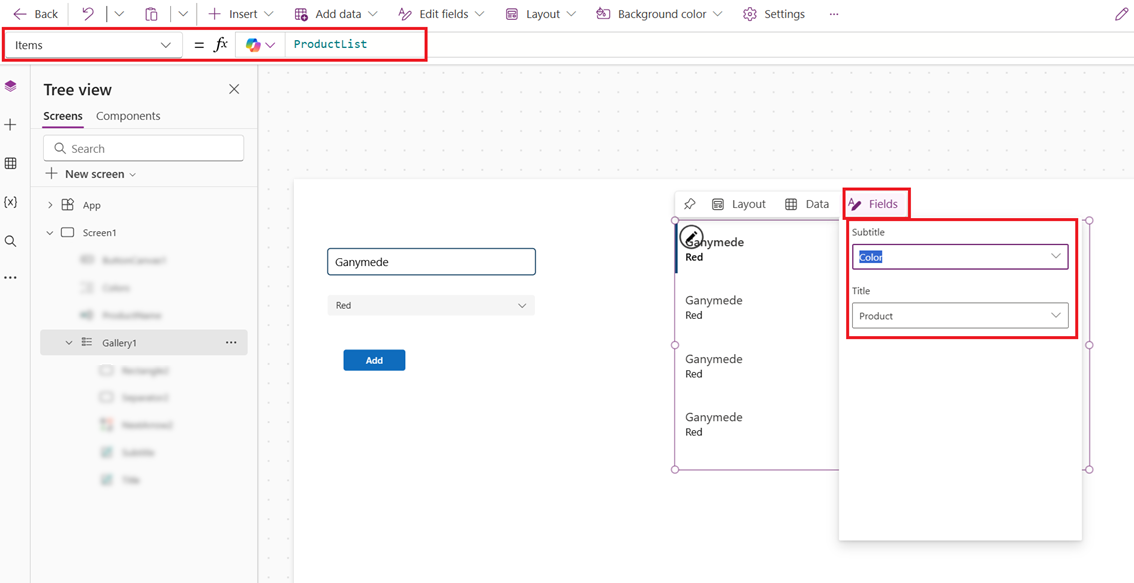1134x583 pixels.
Task: Click the fx formula icon
Action: click(x=221, y=45)
